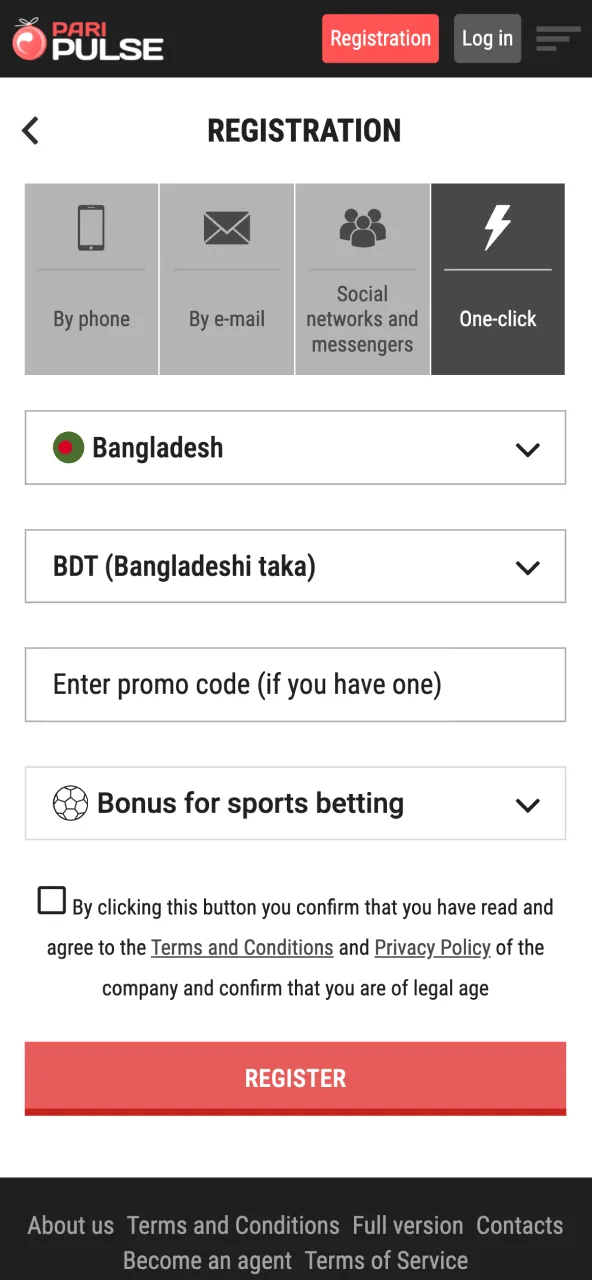The height and width of the screenshot is (1280, 592).
Task: Select the phone icon for phone registration
Action: tap(91, 225)
